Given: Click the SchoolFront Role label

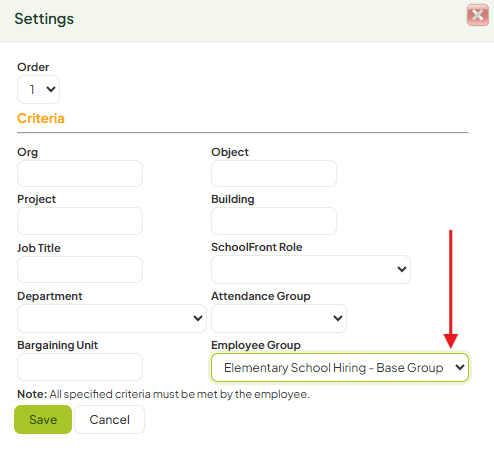Looking at the screenshot, I should [x=257, y=247].
